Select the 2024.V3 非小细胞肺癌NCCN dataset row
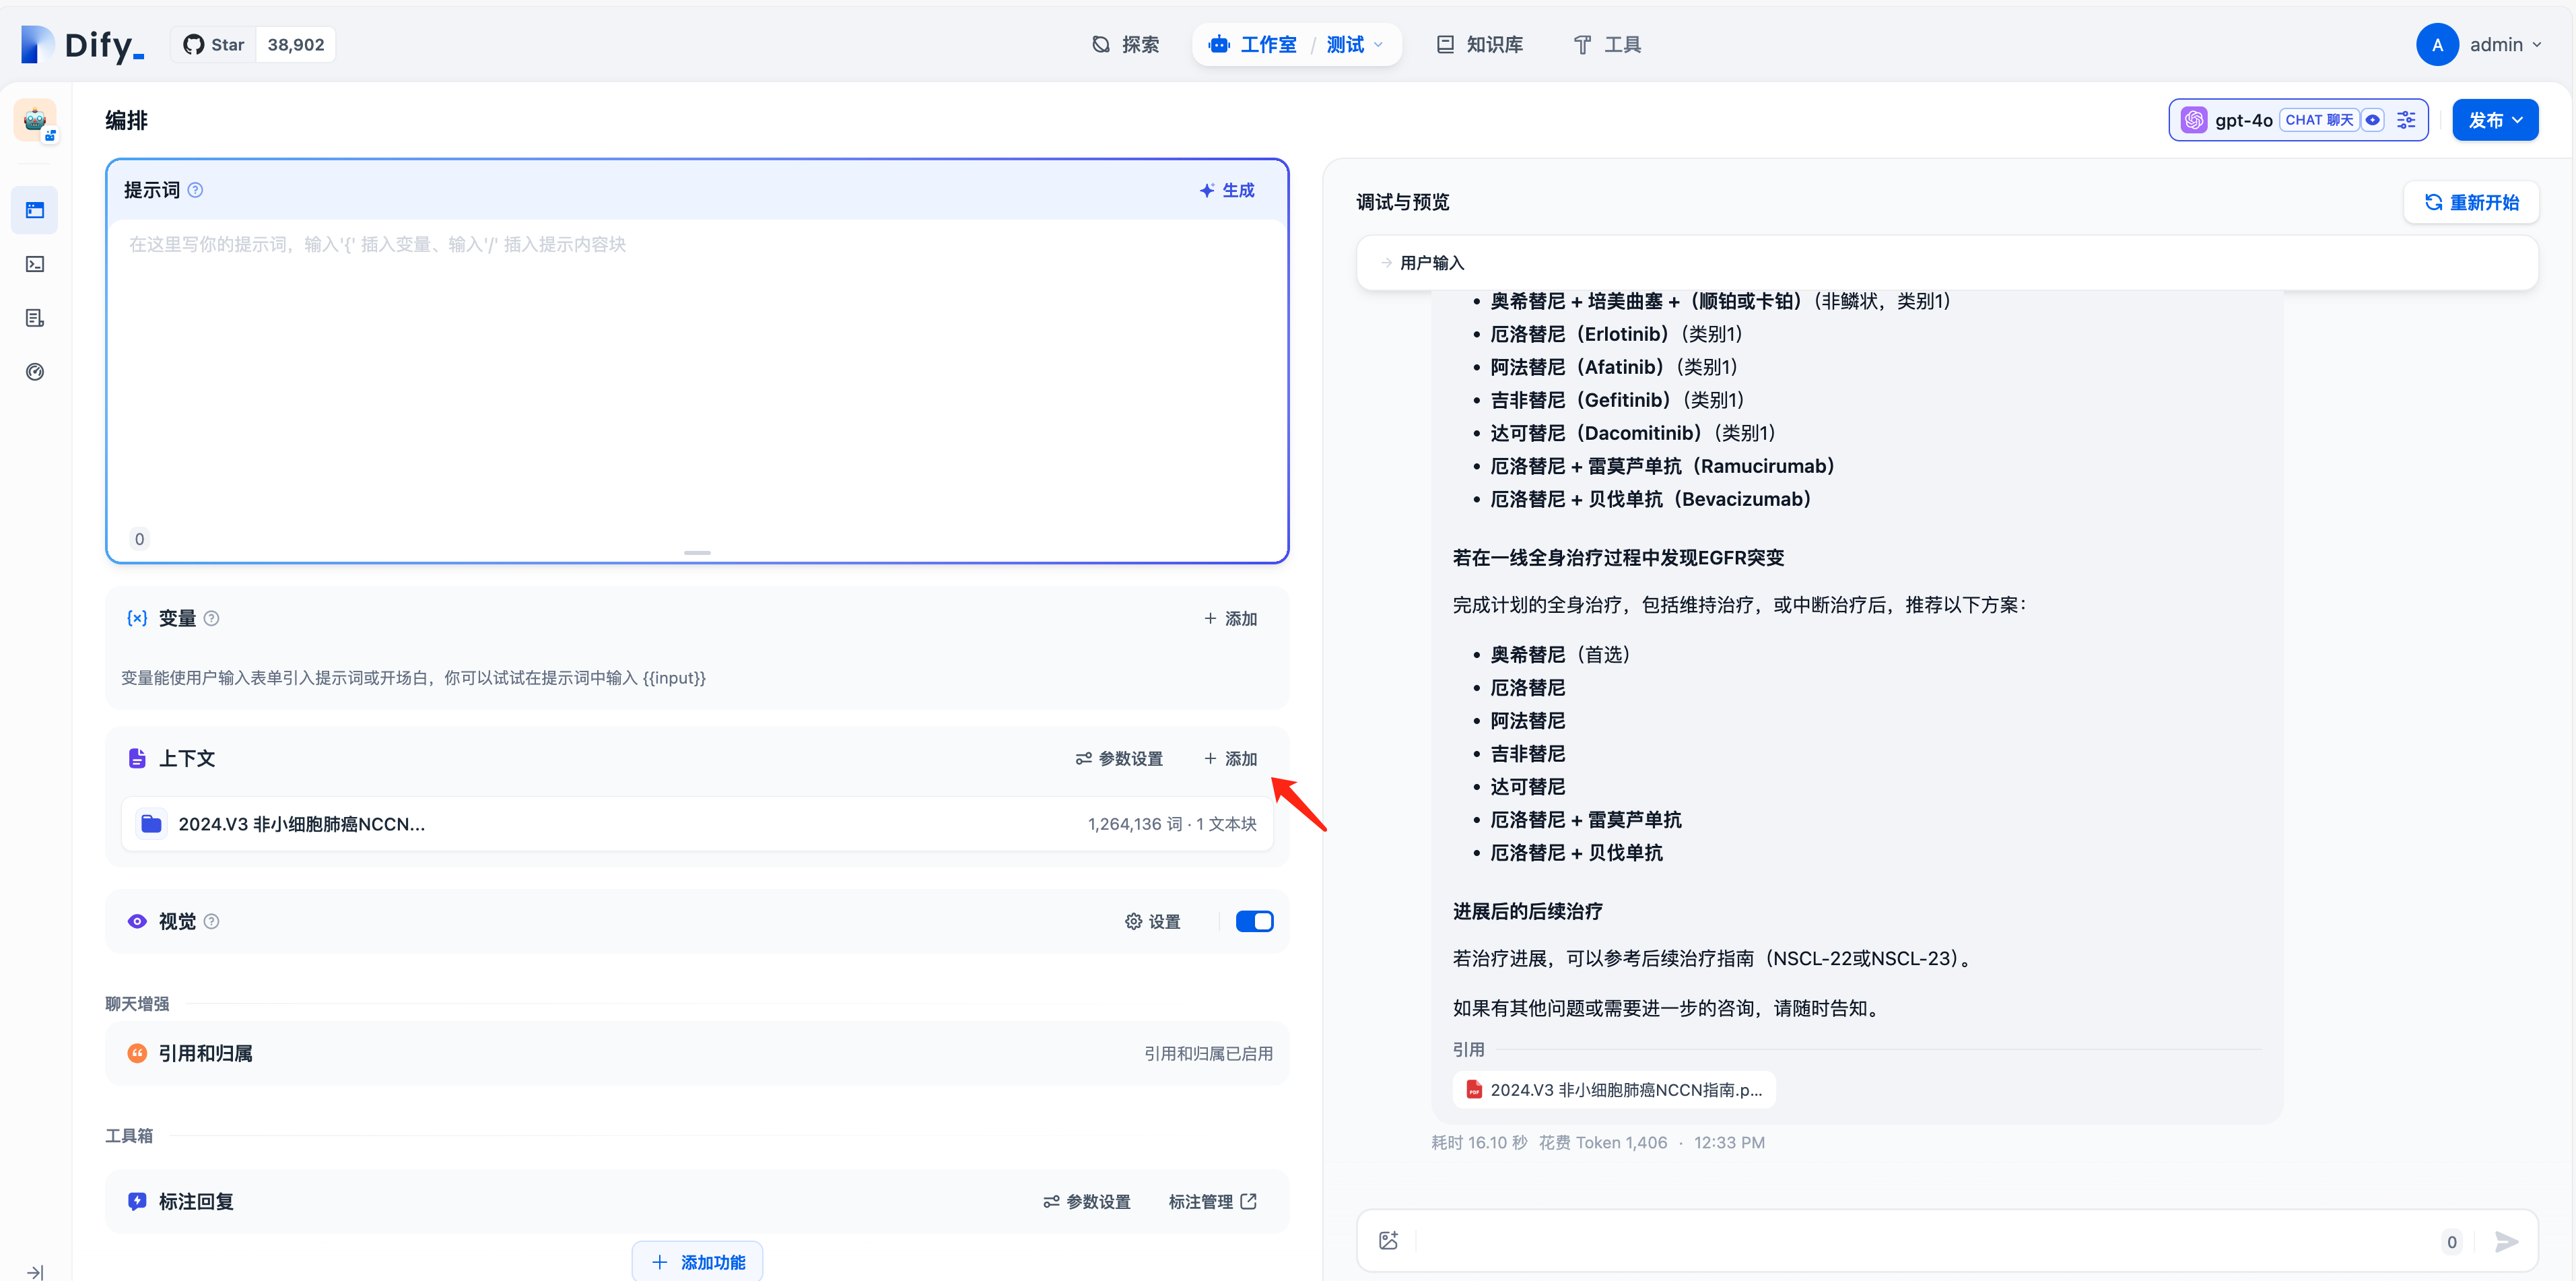This screenshot has height=1281, width=2576. coord(697,824)
